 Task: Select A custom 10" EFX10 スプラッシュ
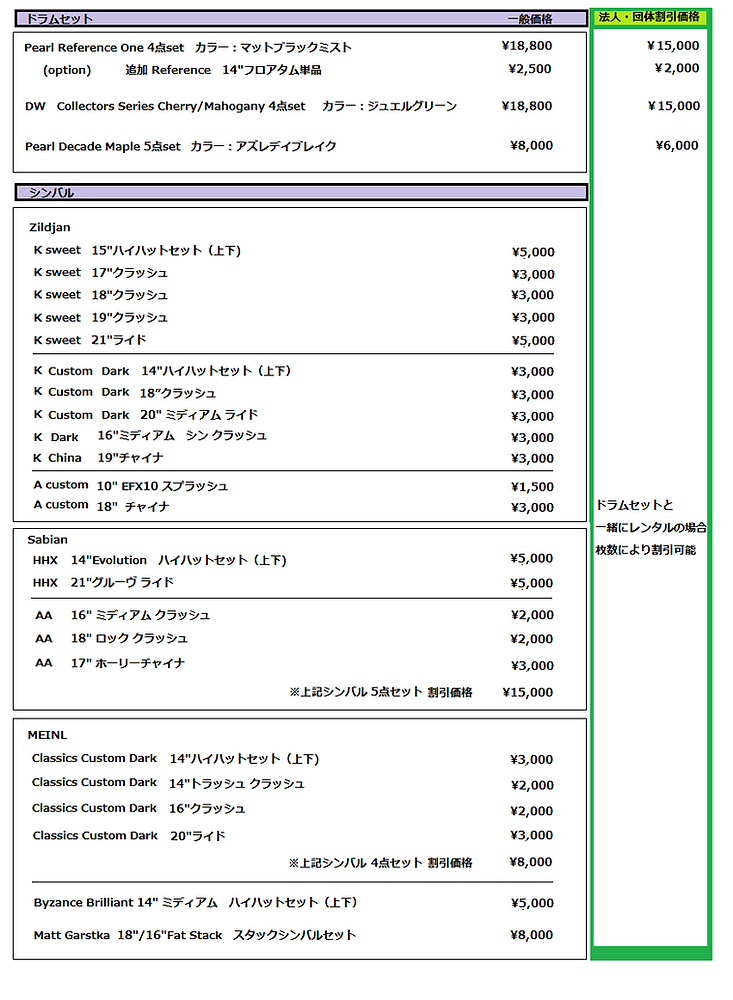pyautogui.click(x=130, y=486)
